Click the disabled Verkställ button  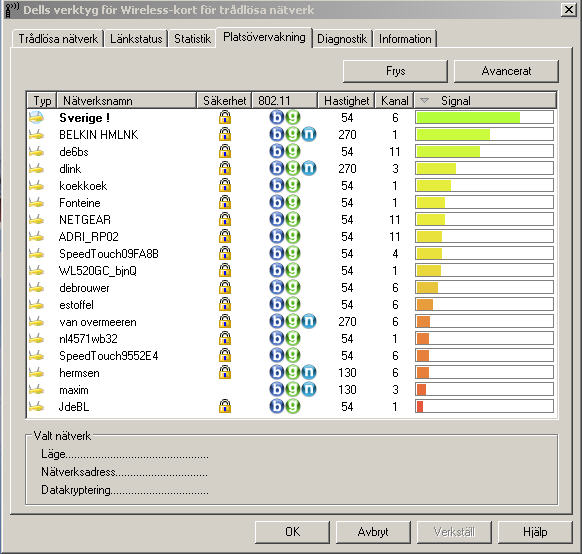coord(454,532)
